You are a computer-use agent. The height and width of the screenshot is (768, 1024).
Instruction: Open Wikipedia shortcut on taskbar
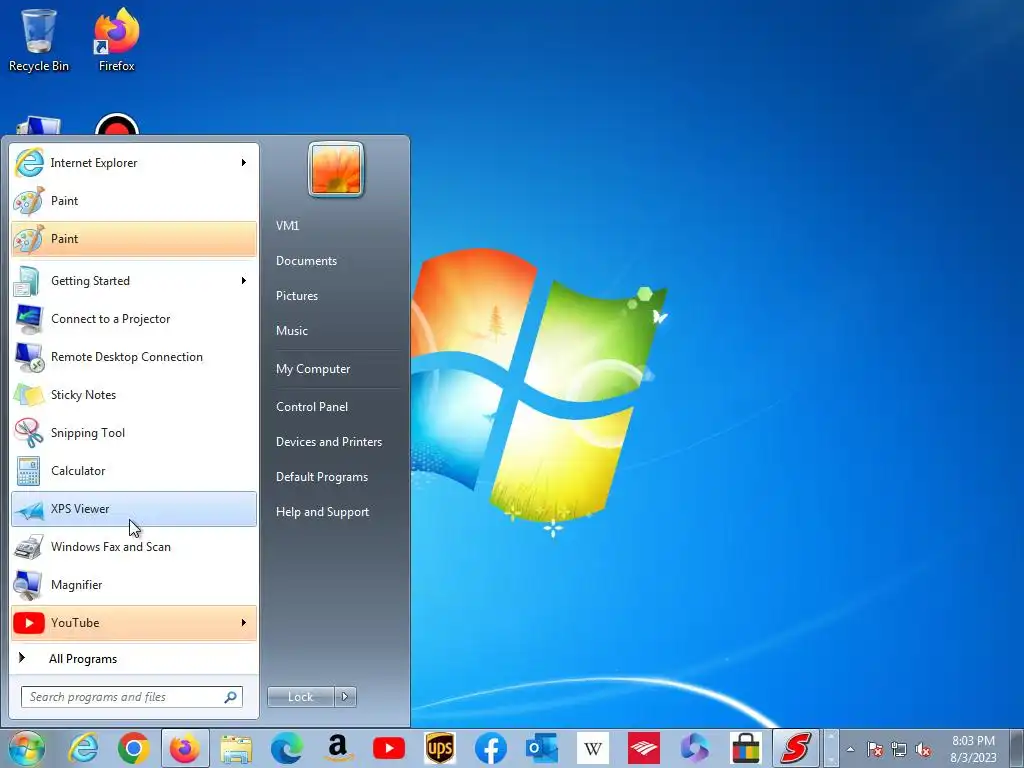(x=592, y=748)
